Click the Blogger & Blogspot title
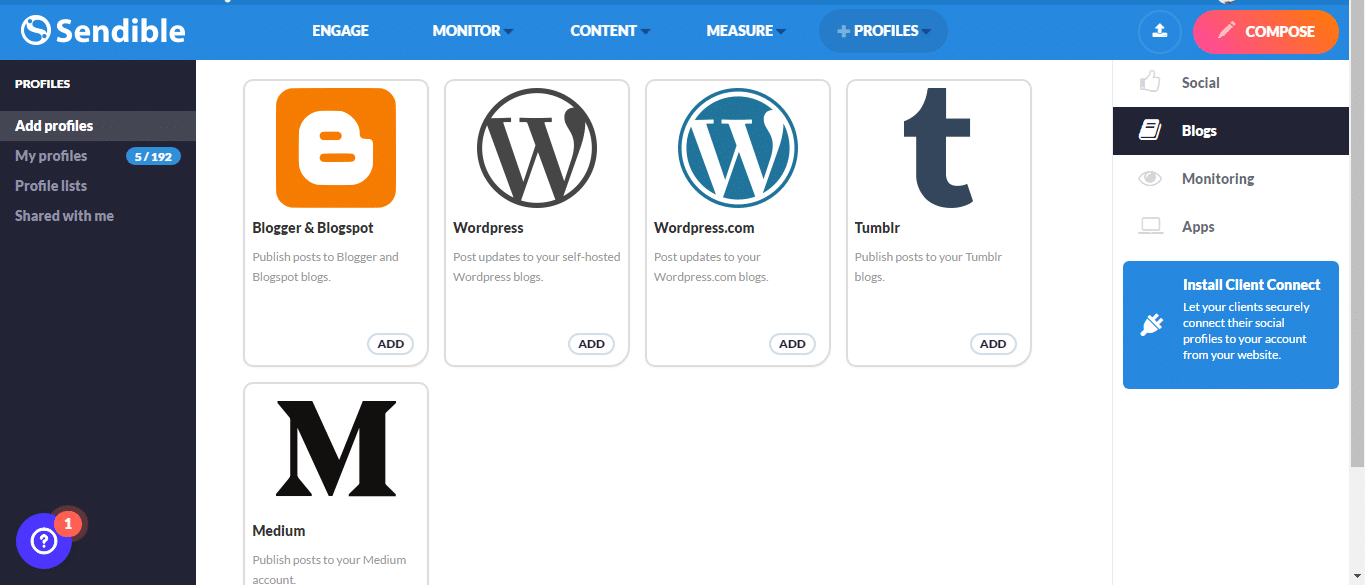 [x=313, y=228]
